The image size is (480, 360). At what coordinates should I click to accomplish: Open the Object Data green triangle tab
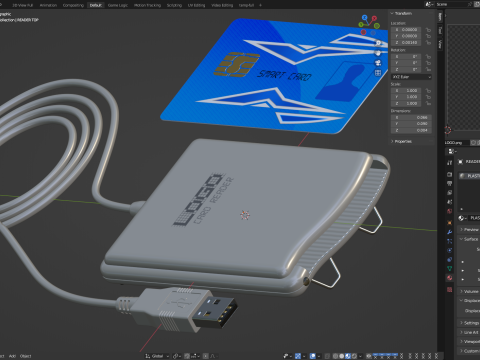point(450,268)
